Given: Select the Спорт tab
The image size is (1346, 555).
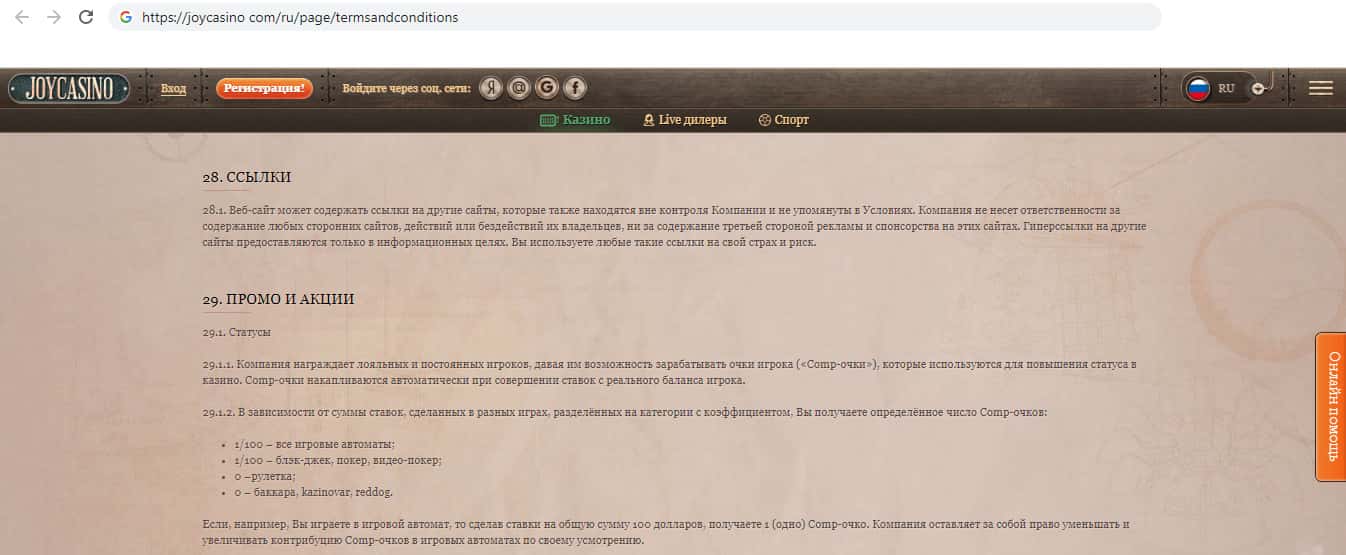Looking at the screenshot, I should [x=784, y=120].
